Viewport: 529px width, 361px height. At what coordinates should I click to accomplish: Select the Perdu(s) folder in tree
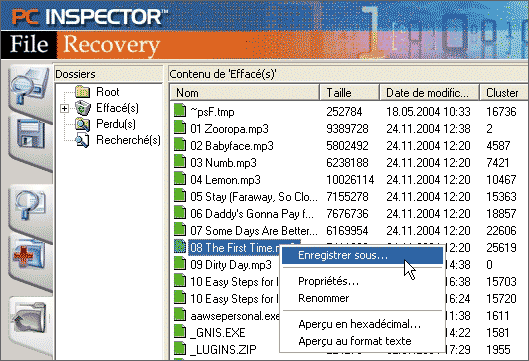[116, 124]
